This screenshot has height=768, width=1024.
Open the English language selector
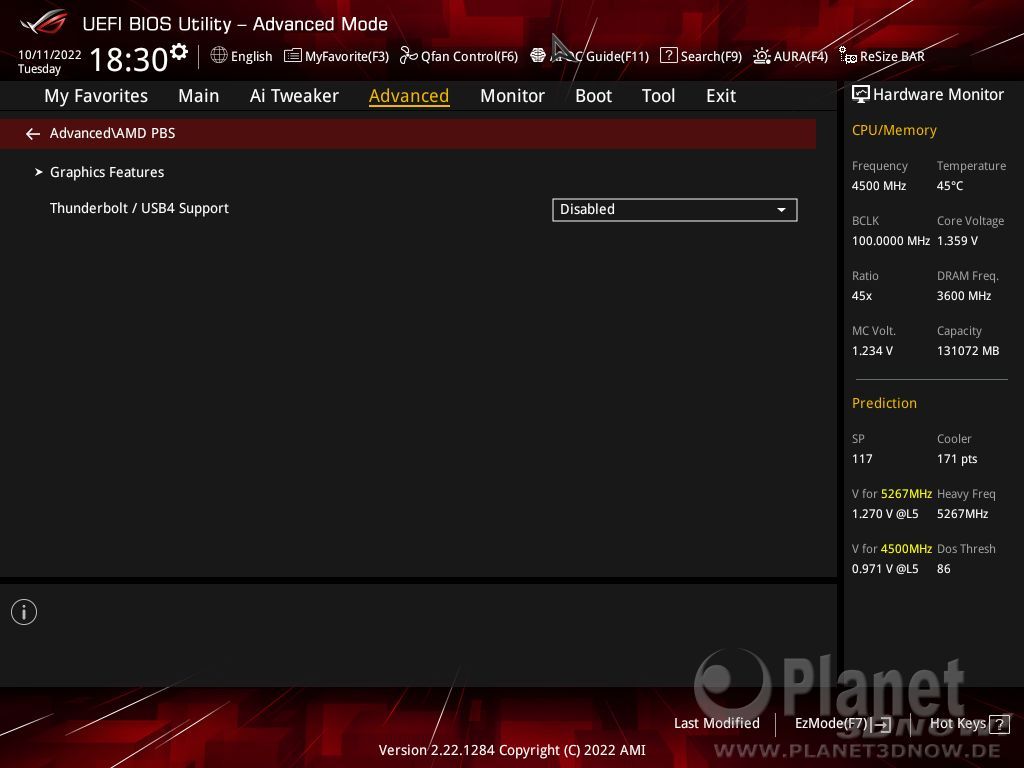coord(241,56)
